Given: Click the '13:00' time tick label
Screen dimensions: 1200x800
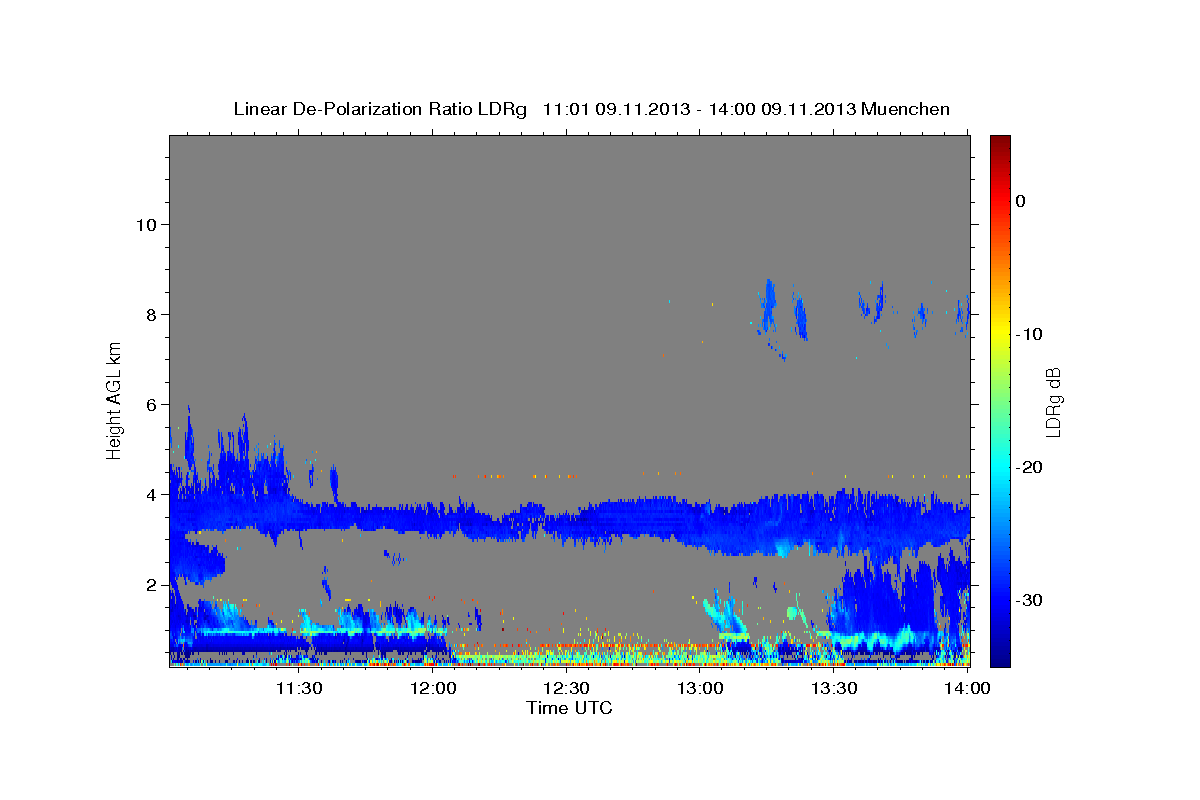Looking at the screenshot, I should (700, 688).
